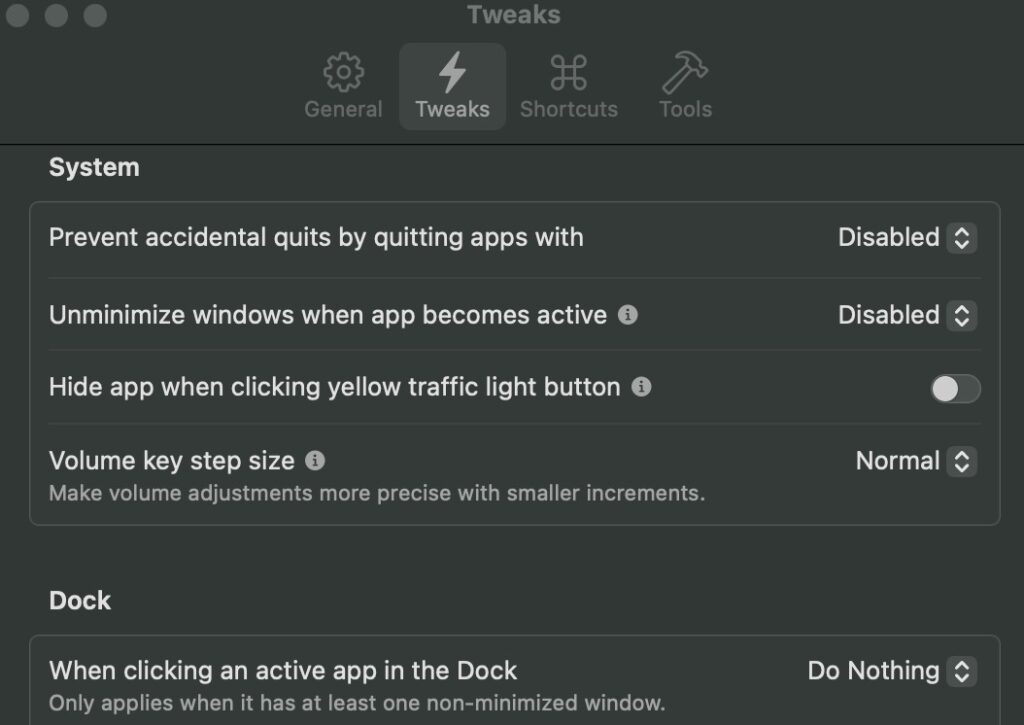This screenshot has width=1024, height=725.
Task: Click the Shortcuts tab label
Action: 569,109
